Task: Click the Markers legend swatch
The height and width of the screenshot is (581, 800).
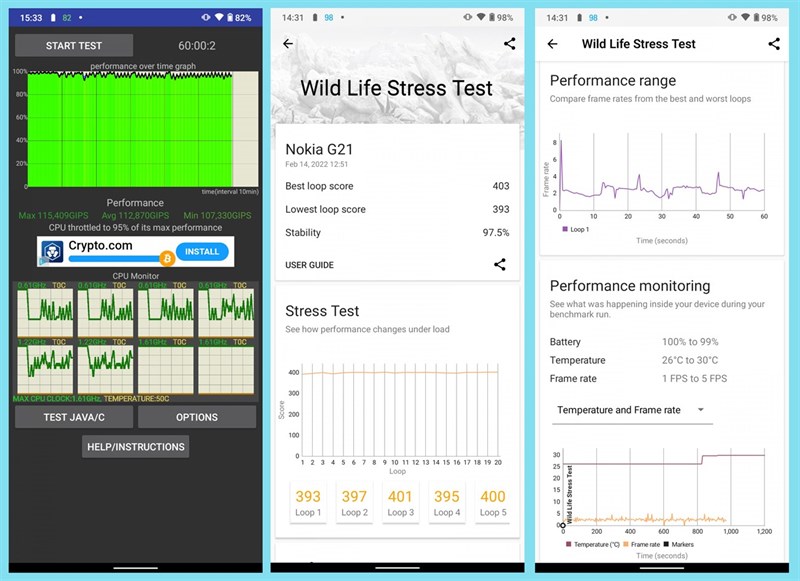Action: [x=666, y=544]
